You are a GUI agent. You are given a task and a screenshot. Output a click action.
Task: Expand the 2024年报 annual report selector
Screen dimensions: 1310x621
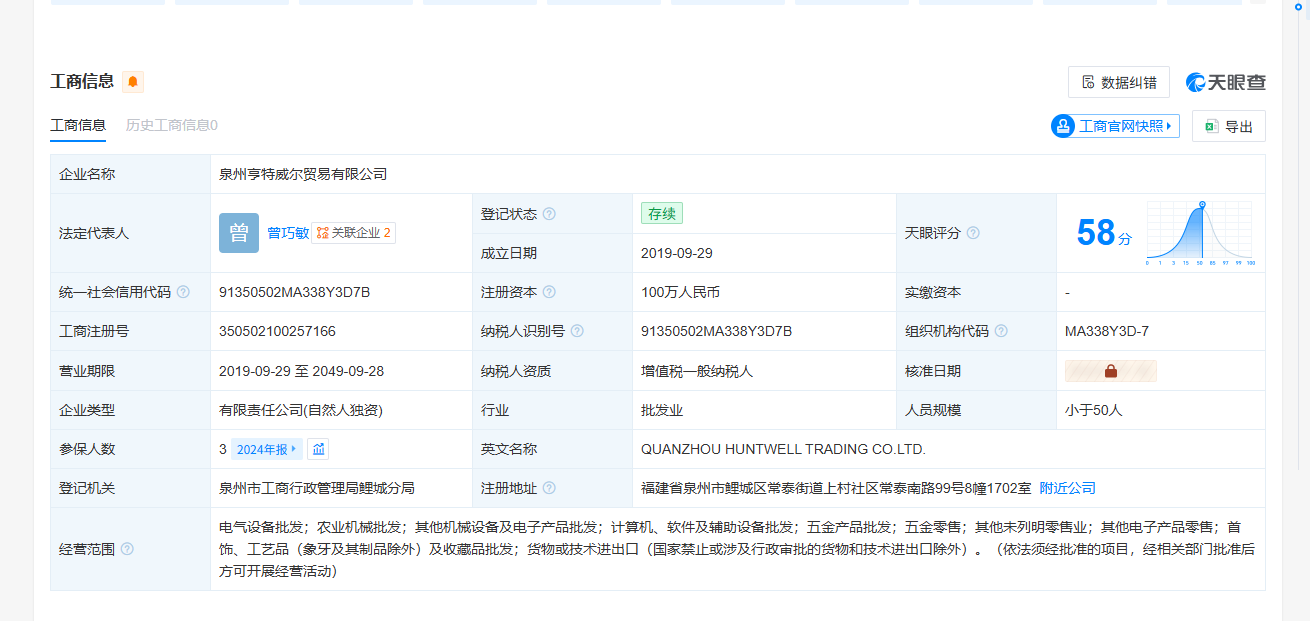266,450
